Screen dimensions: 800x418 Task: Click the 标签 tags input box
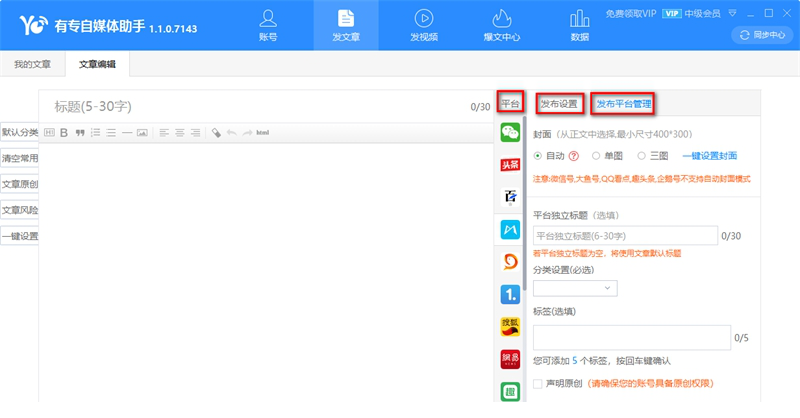point(632,338)
